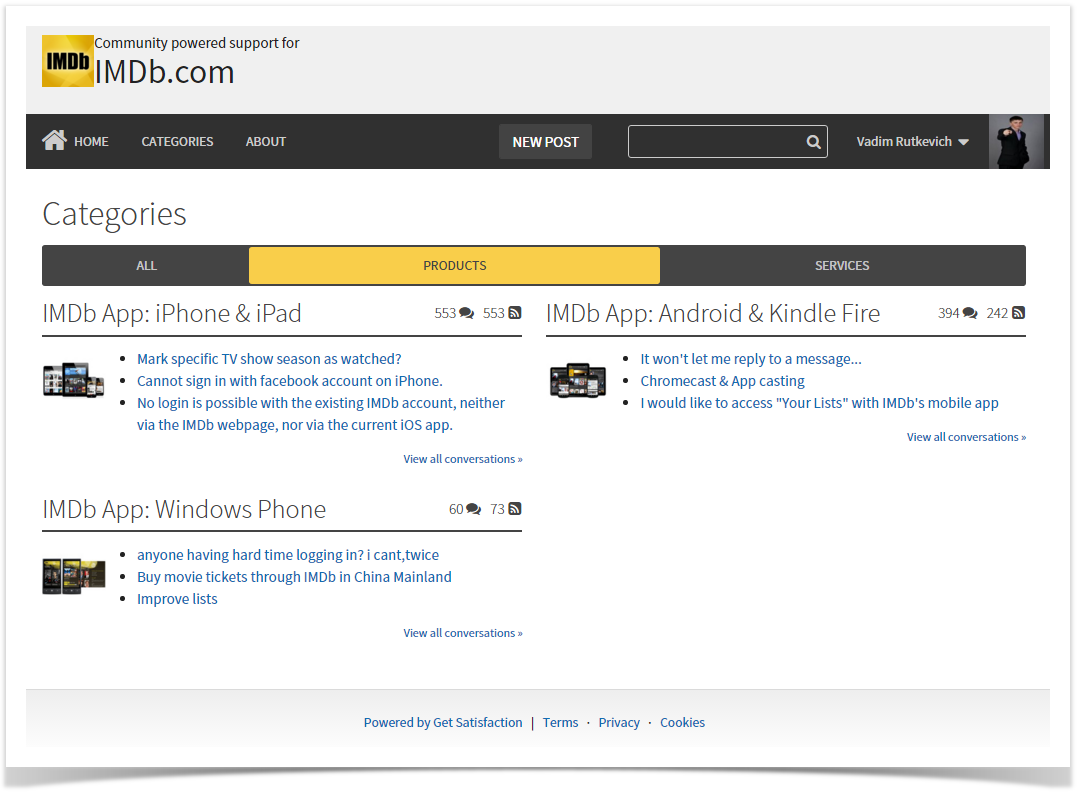
Task: Click Vadim Rutkevich profile avatar photo
Action: (1016, 142)
